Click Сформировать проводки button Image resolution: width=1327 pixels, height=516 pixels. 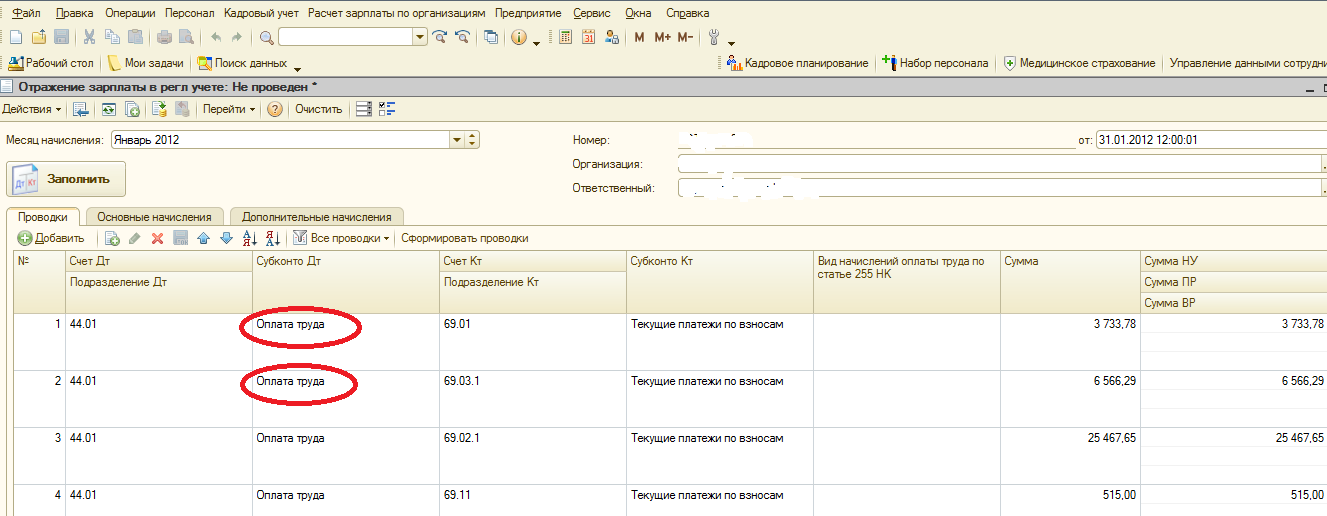click(464, 238)
